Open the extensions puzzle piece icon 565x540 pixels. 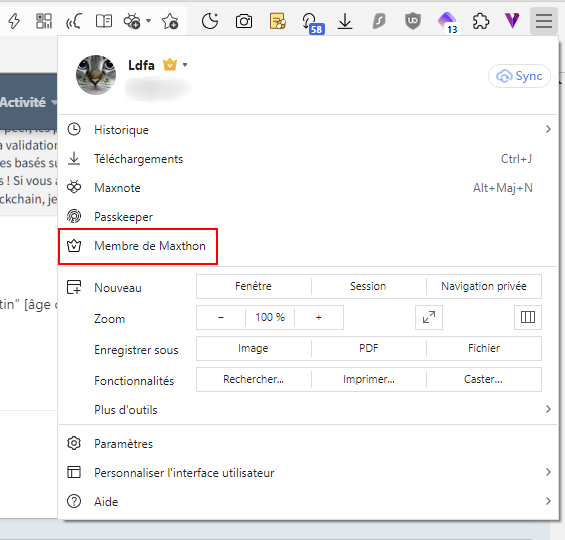(x=481, y=21)
